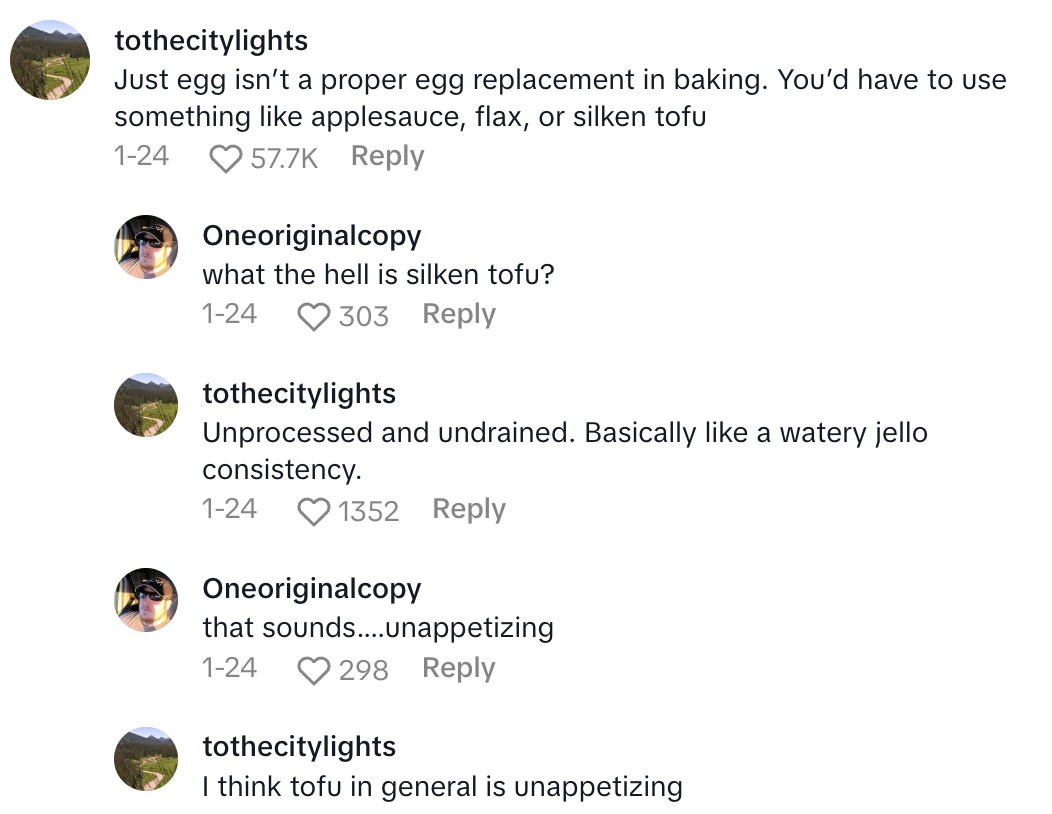Open Oneoriginalcopy username above silken tofu question
The height and width of the screenshot is (814, 1052).
[312, 235]
